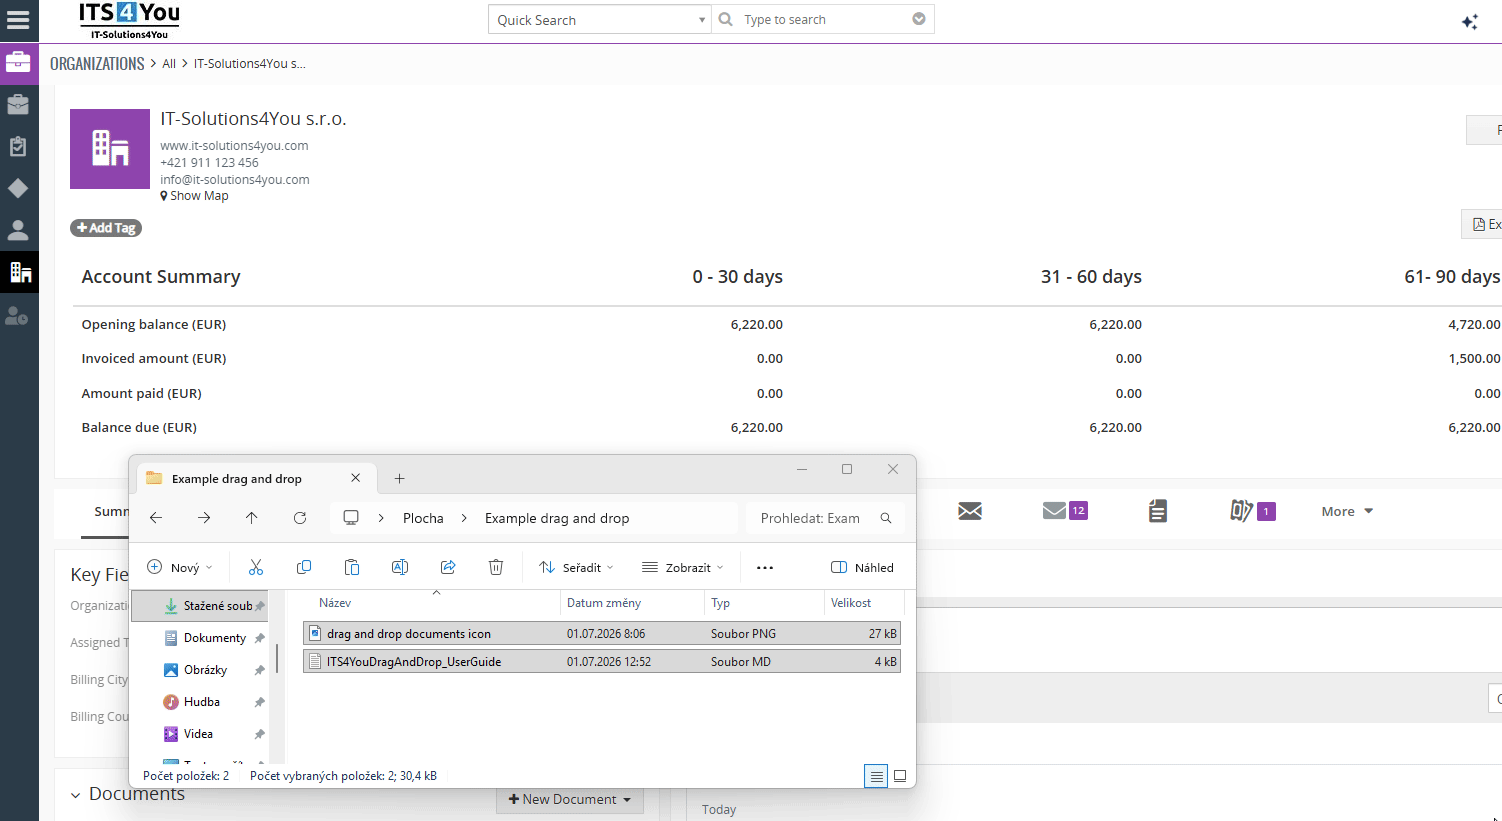
Task: Click the Prohledat search box in Explorer
Action: click(x=826, y=518)
